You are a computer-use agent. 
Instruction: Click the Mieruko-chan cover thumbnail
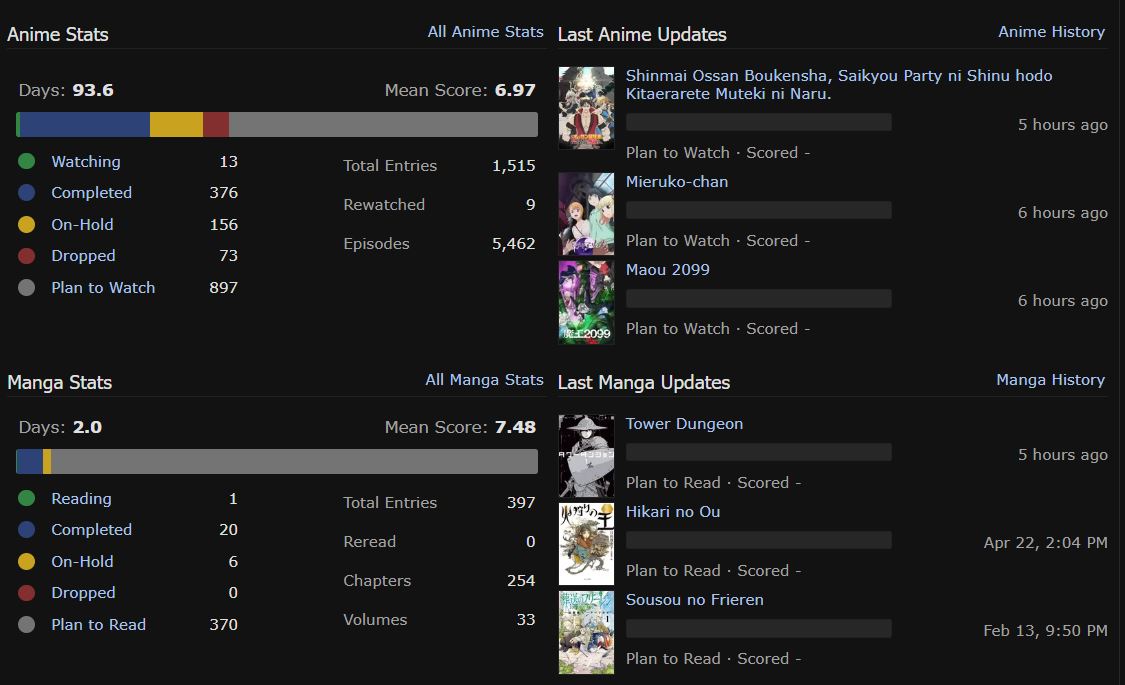pos(586,214)
